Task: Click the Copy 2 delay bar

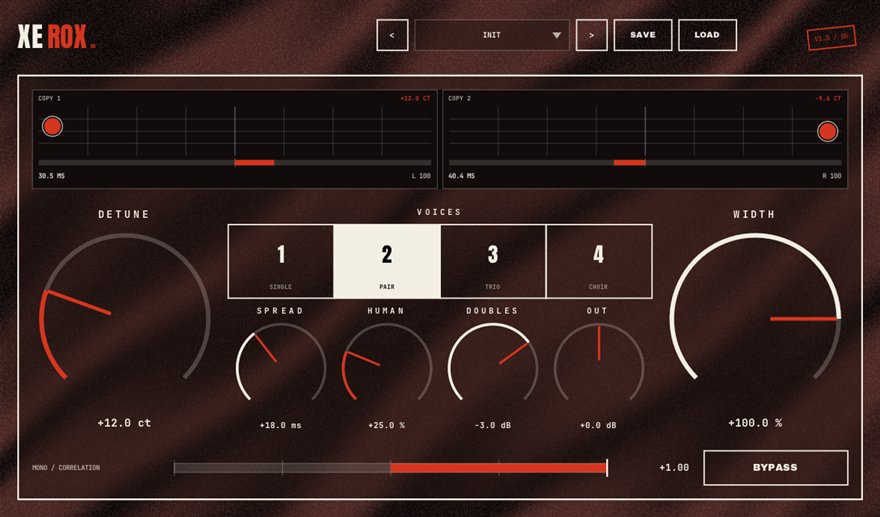Action: point(645,163)
